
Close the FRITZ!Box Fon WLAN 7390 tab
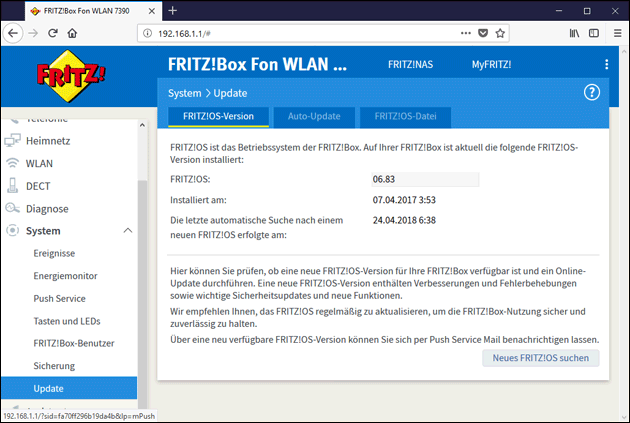152,11
